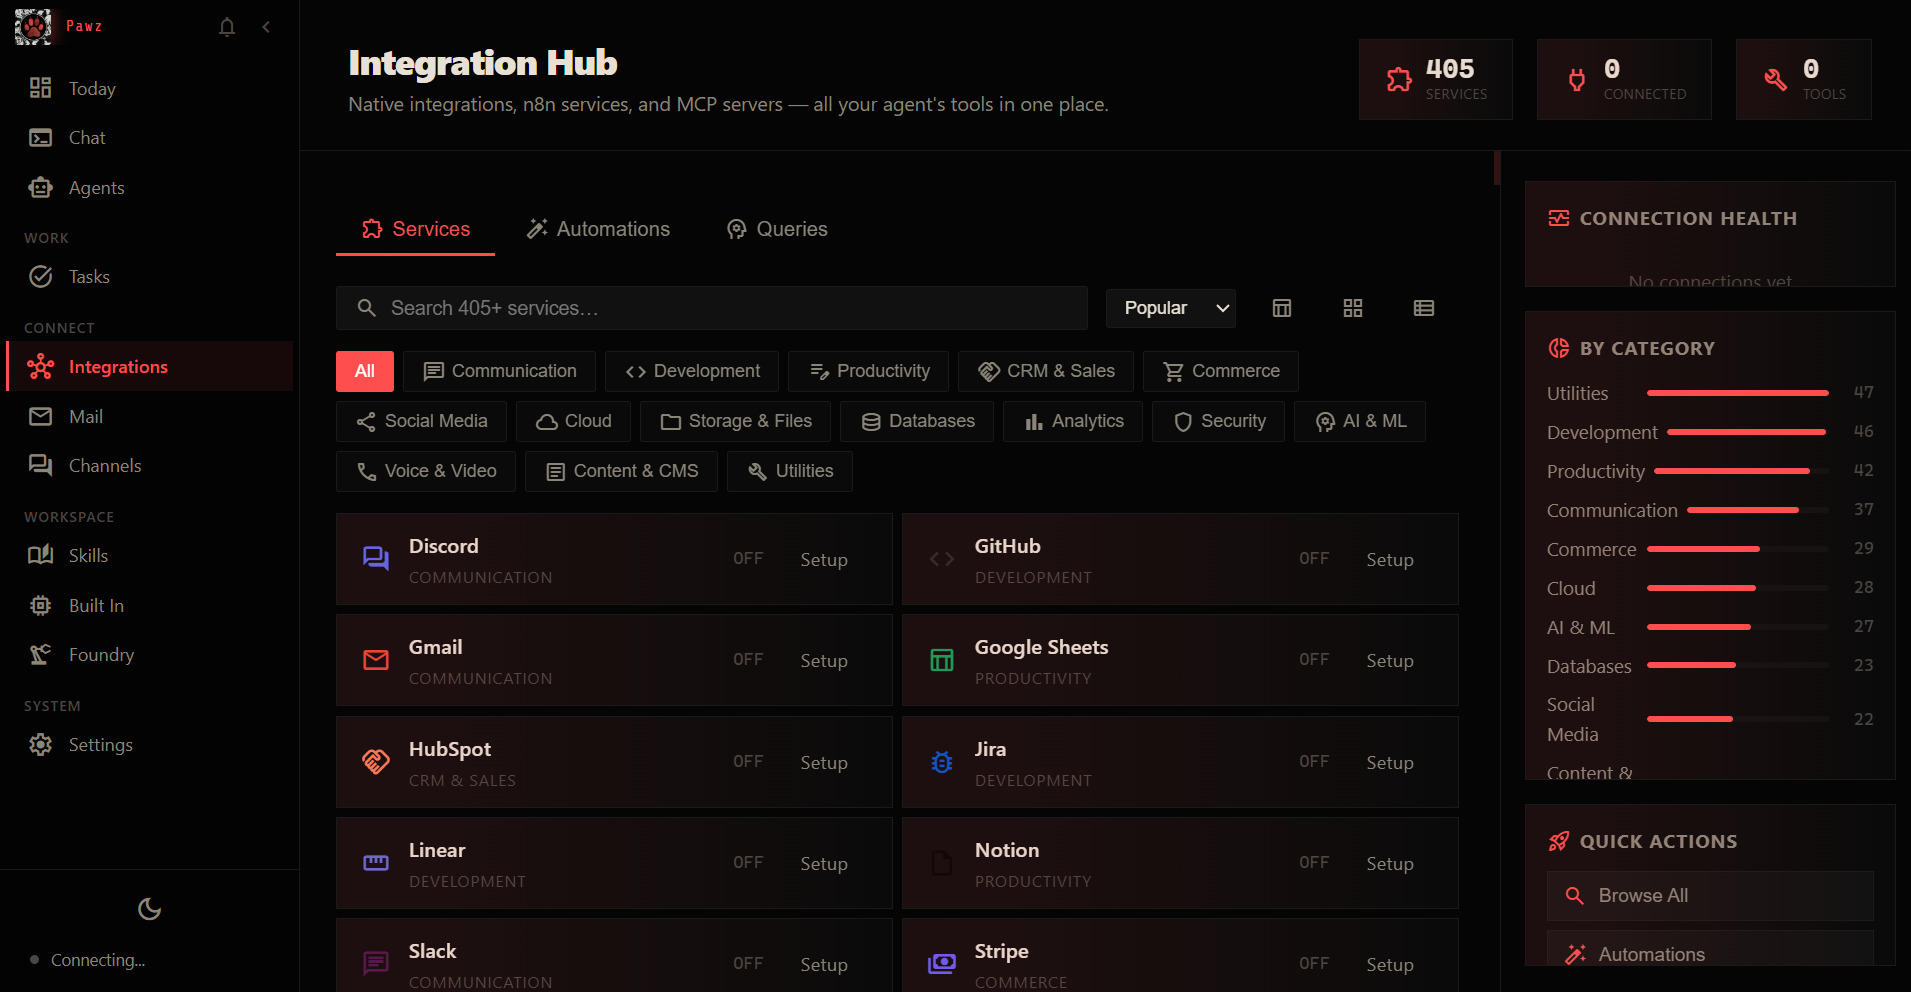Collapse the sidebar with the chevron
Screen dimensions: 1911x992
pos(266,27)
